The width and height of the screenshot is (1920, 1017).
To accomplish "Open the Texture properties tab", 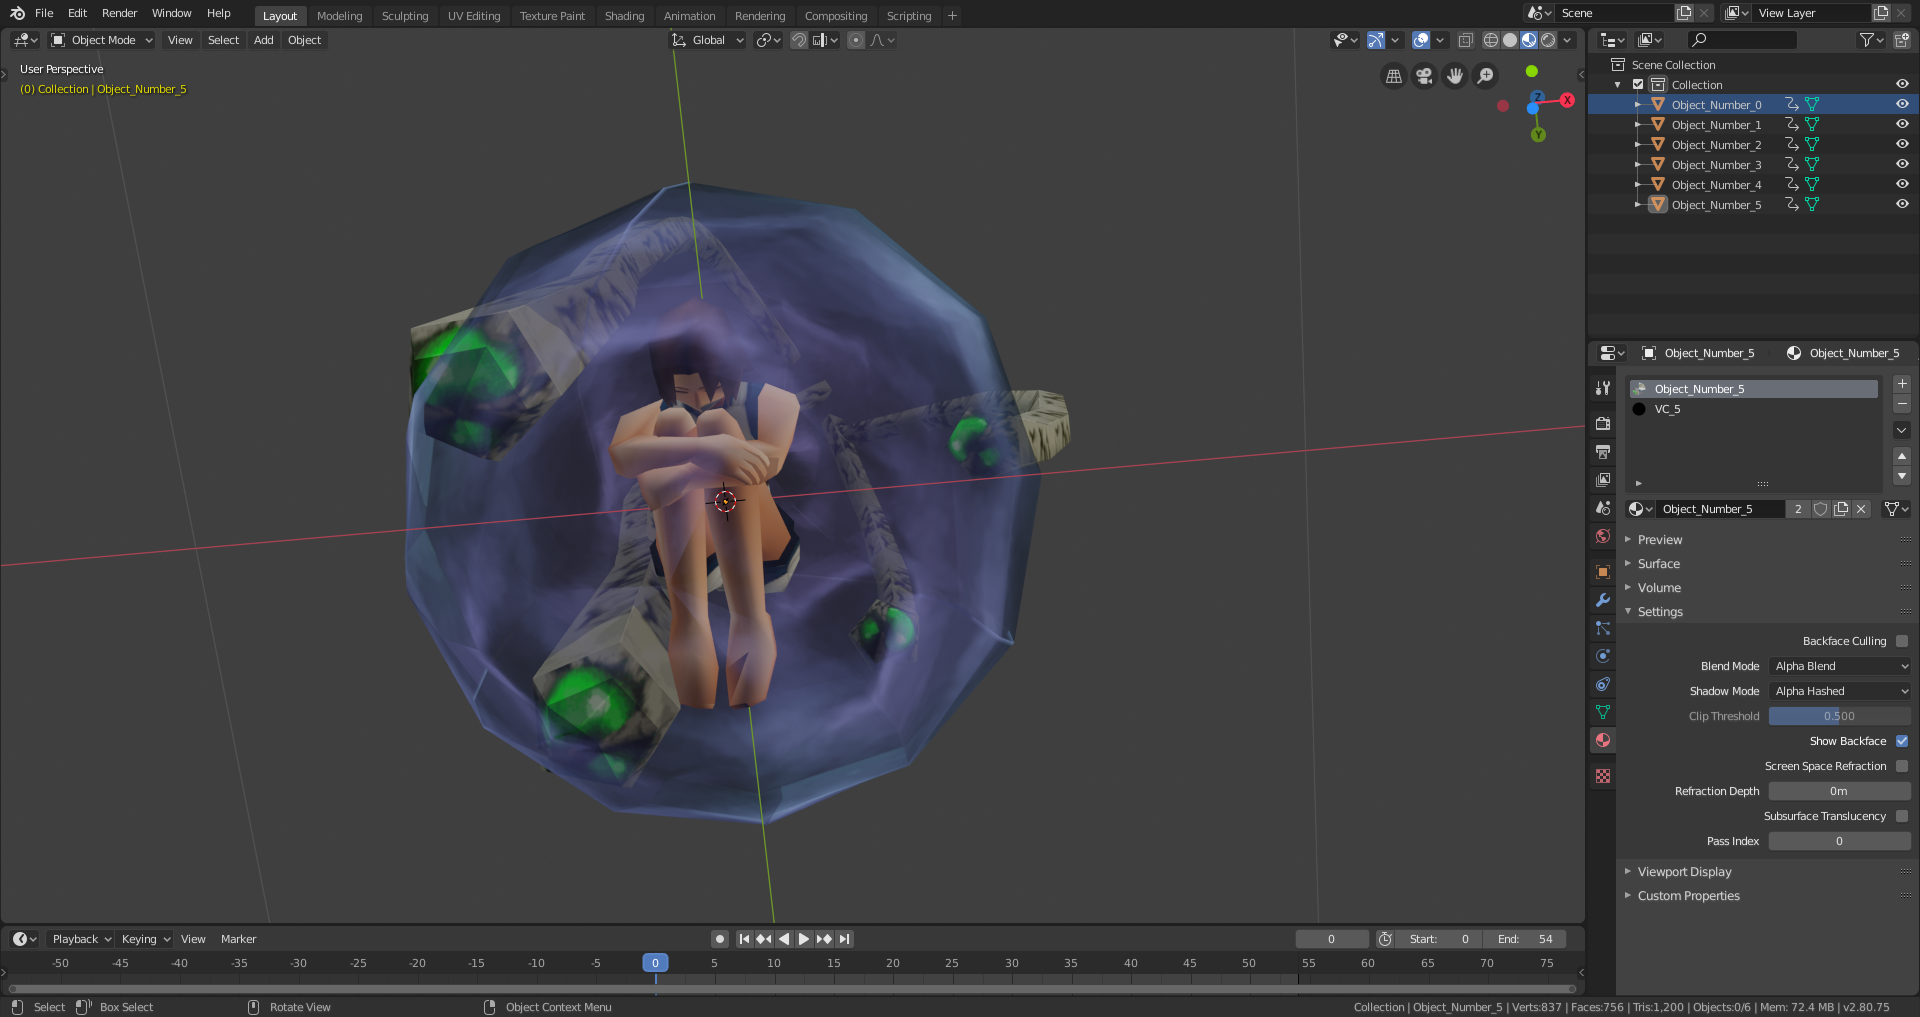I will pyautogui.click(x=1603, y=776).
